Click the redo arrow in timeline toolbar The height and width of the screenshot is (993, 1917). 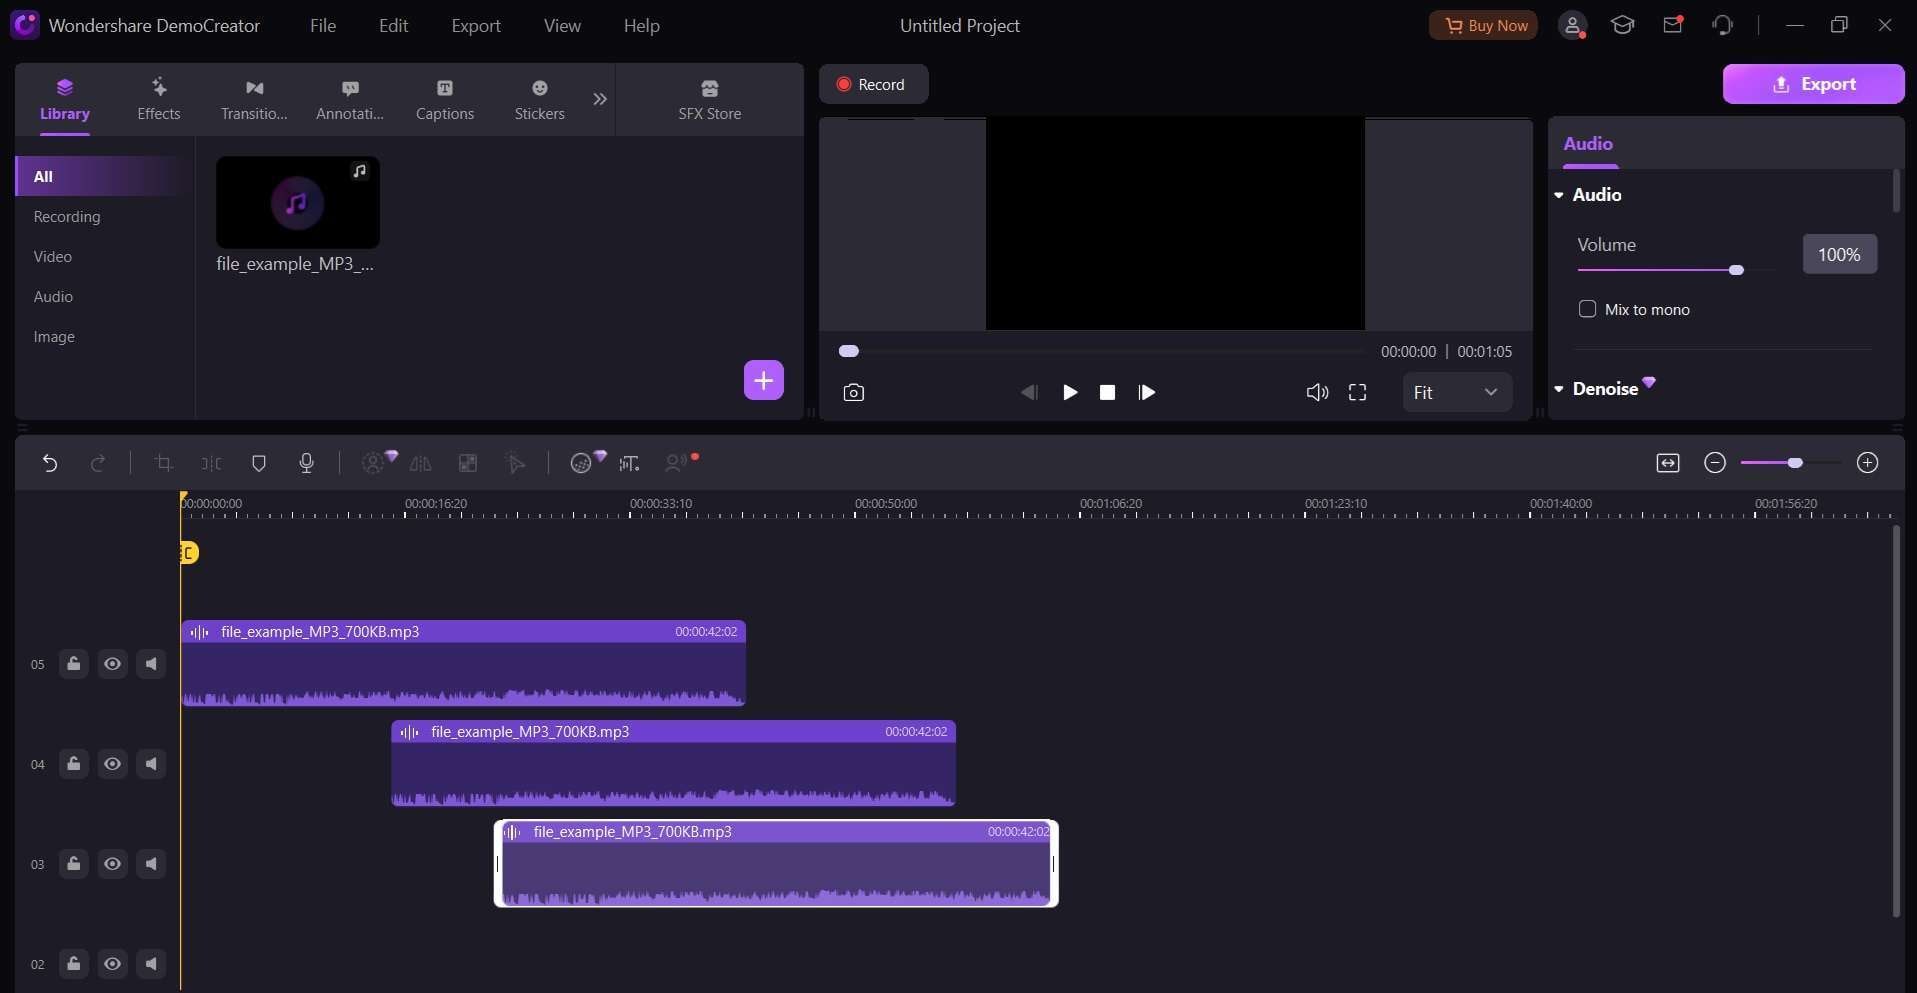98,463
